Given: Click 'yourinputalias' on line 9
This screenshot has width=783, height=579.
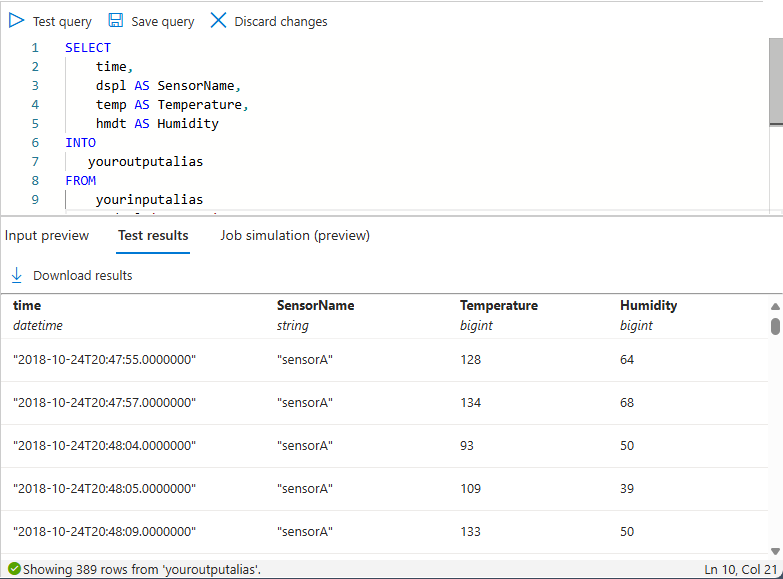Looking at the screenshot, I should pos(149,199).
